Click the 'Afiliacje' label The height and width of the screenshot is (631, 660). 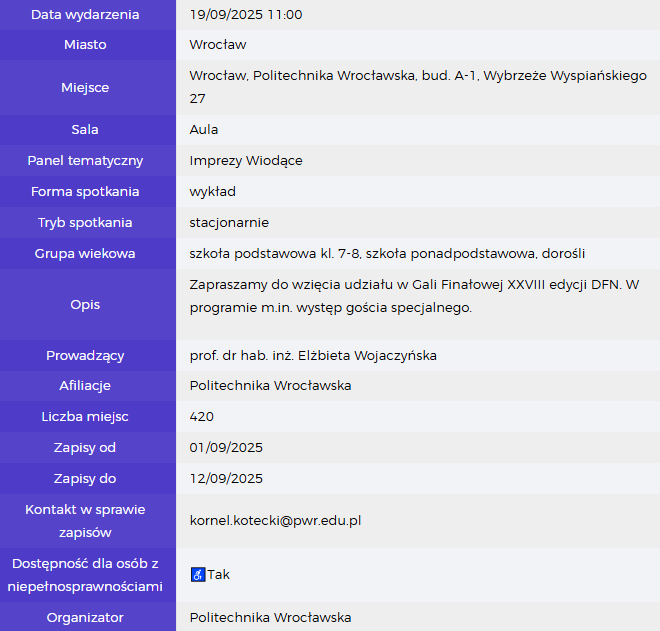[85, 386]
